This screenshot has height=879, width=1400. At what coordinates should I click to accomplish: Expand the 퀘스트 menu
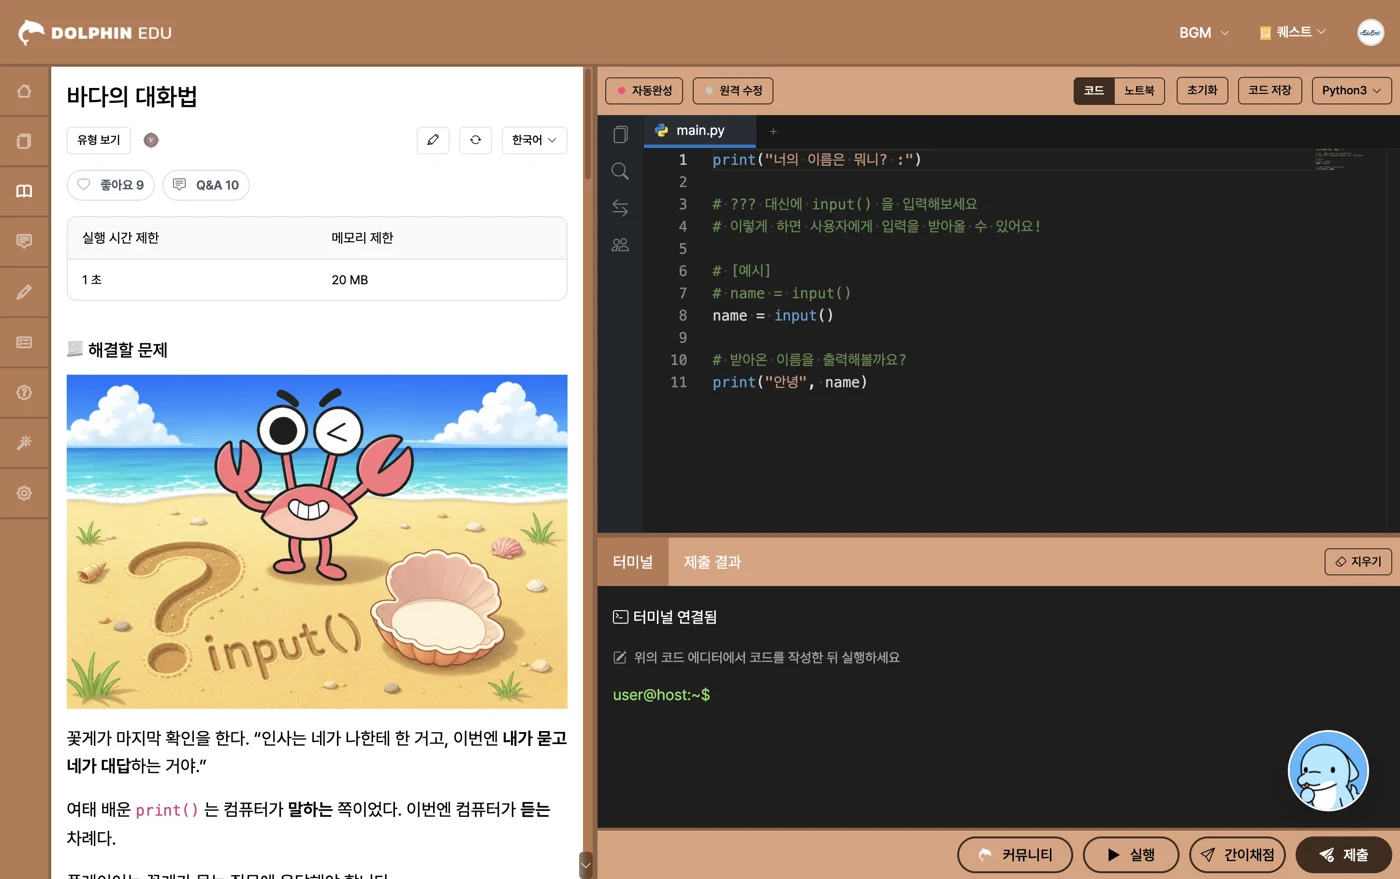coord(1292,33)
